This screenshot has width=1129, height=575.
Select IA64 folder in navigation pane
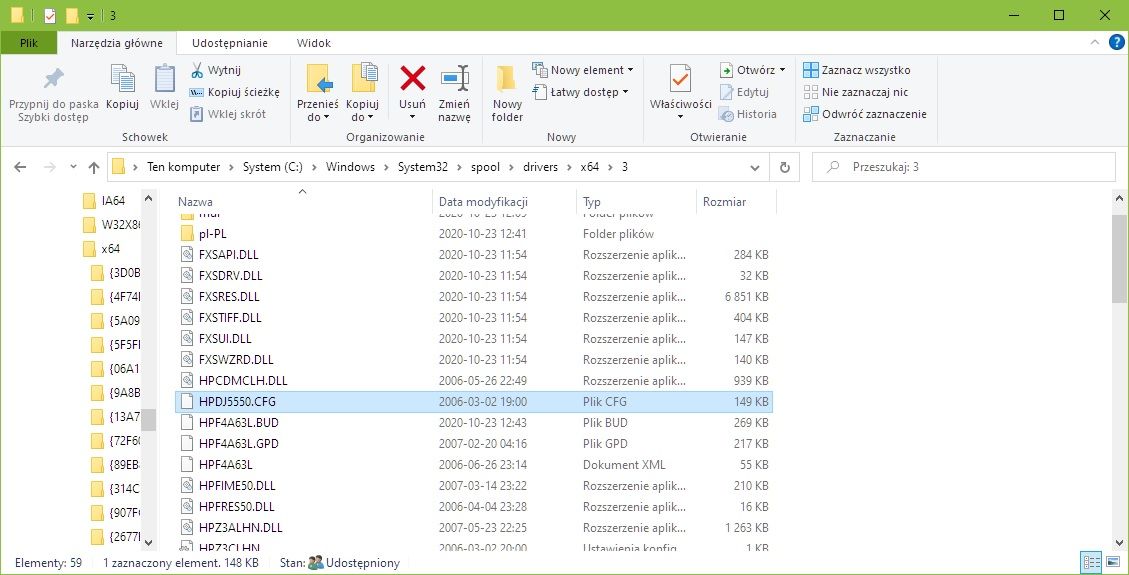tap(104, 201)
